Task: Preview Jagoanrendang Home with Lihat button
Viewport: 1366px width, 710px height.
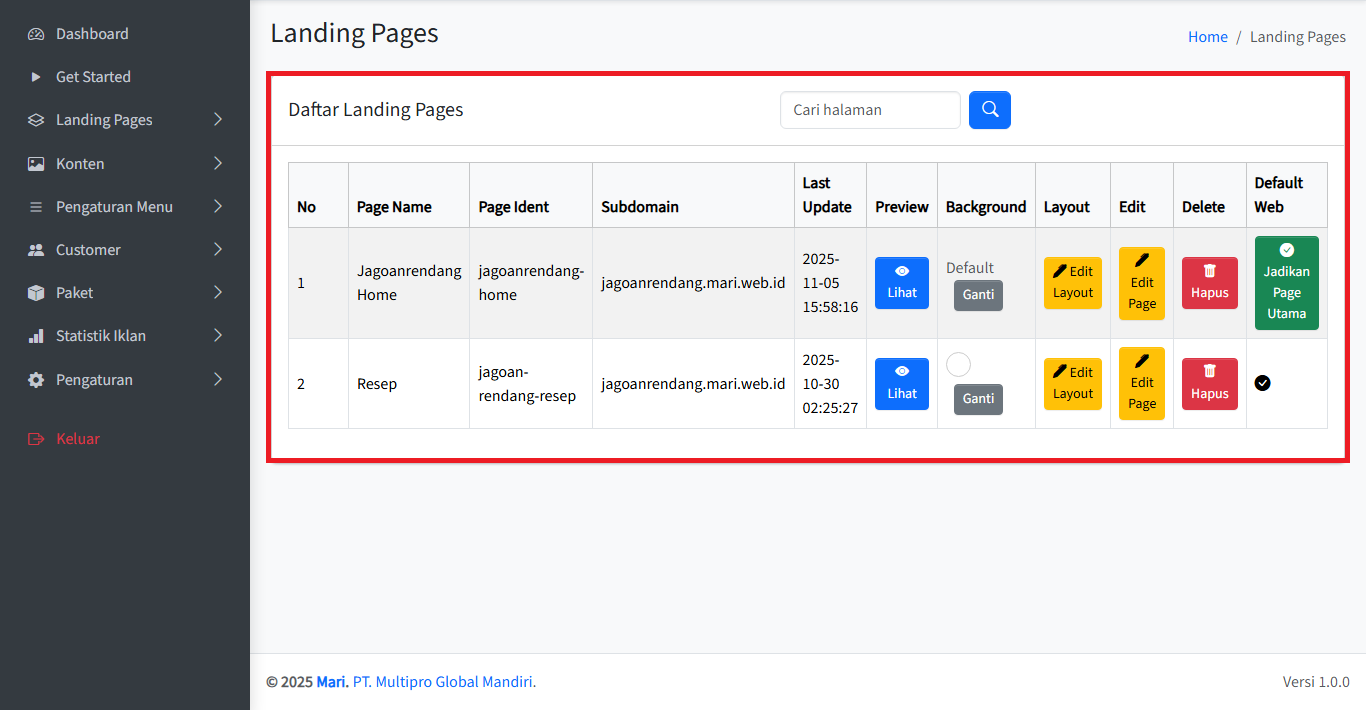Action: (901, 283)
